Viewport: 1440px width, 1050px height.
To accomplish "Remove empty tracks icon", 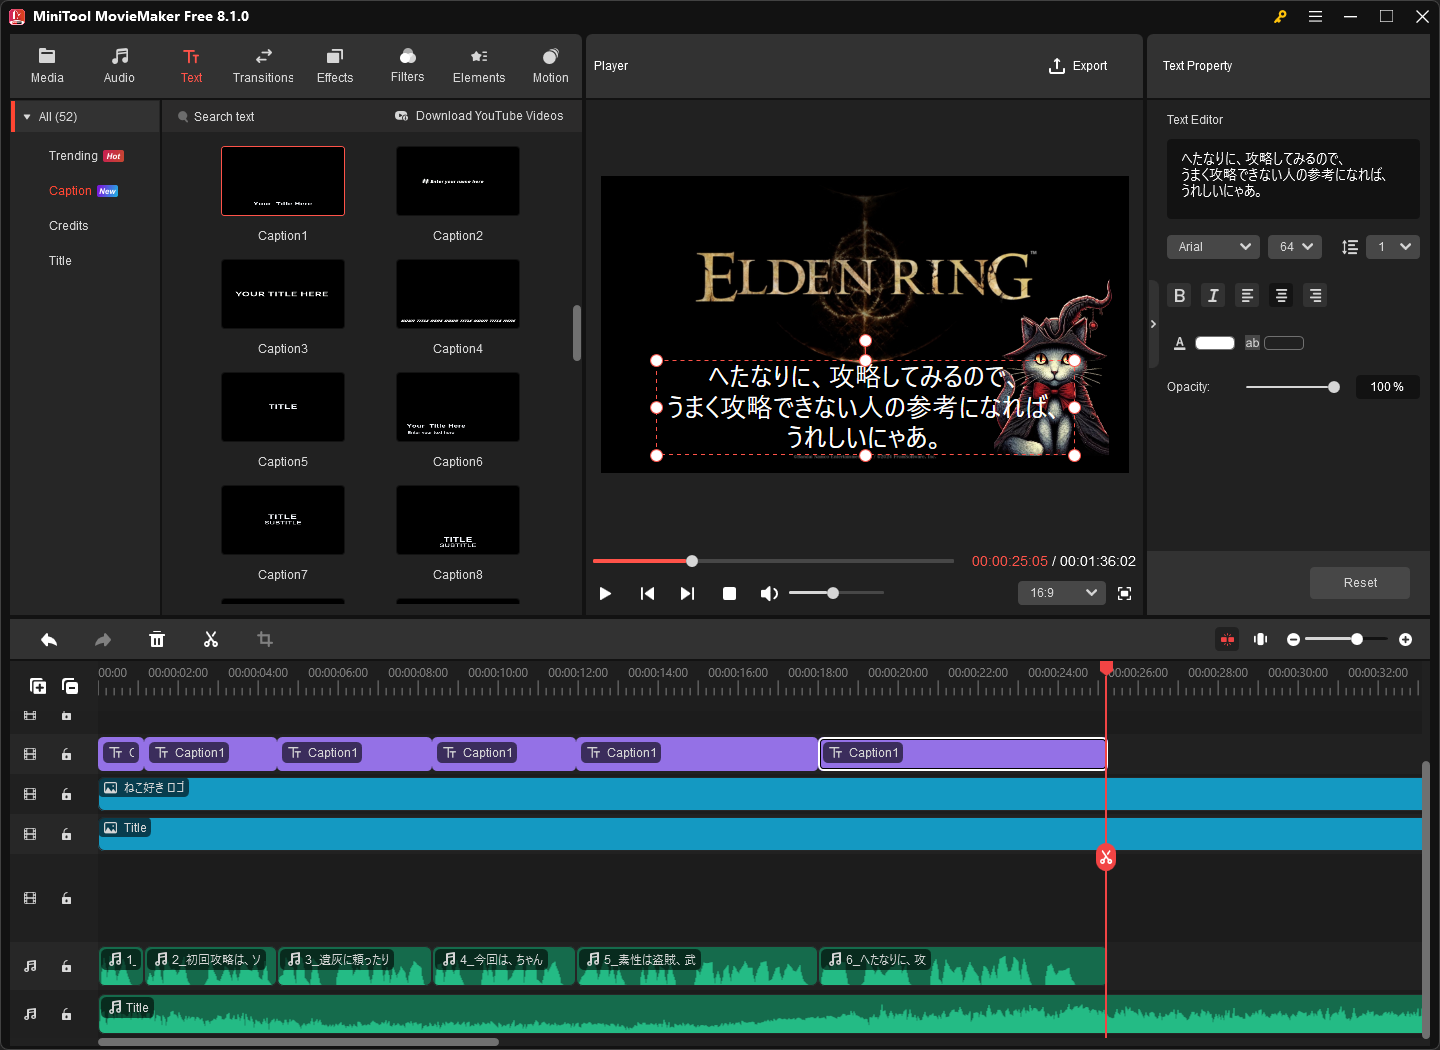I will 70,686.
